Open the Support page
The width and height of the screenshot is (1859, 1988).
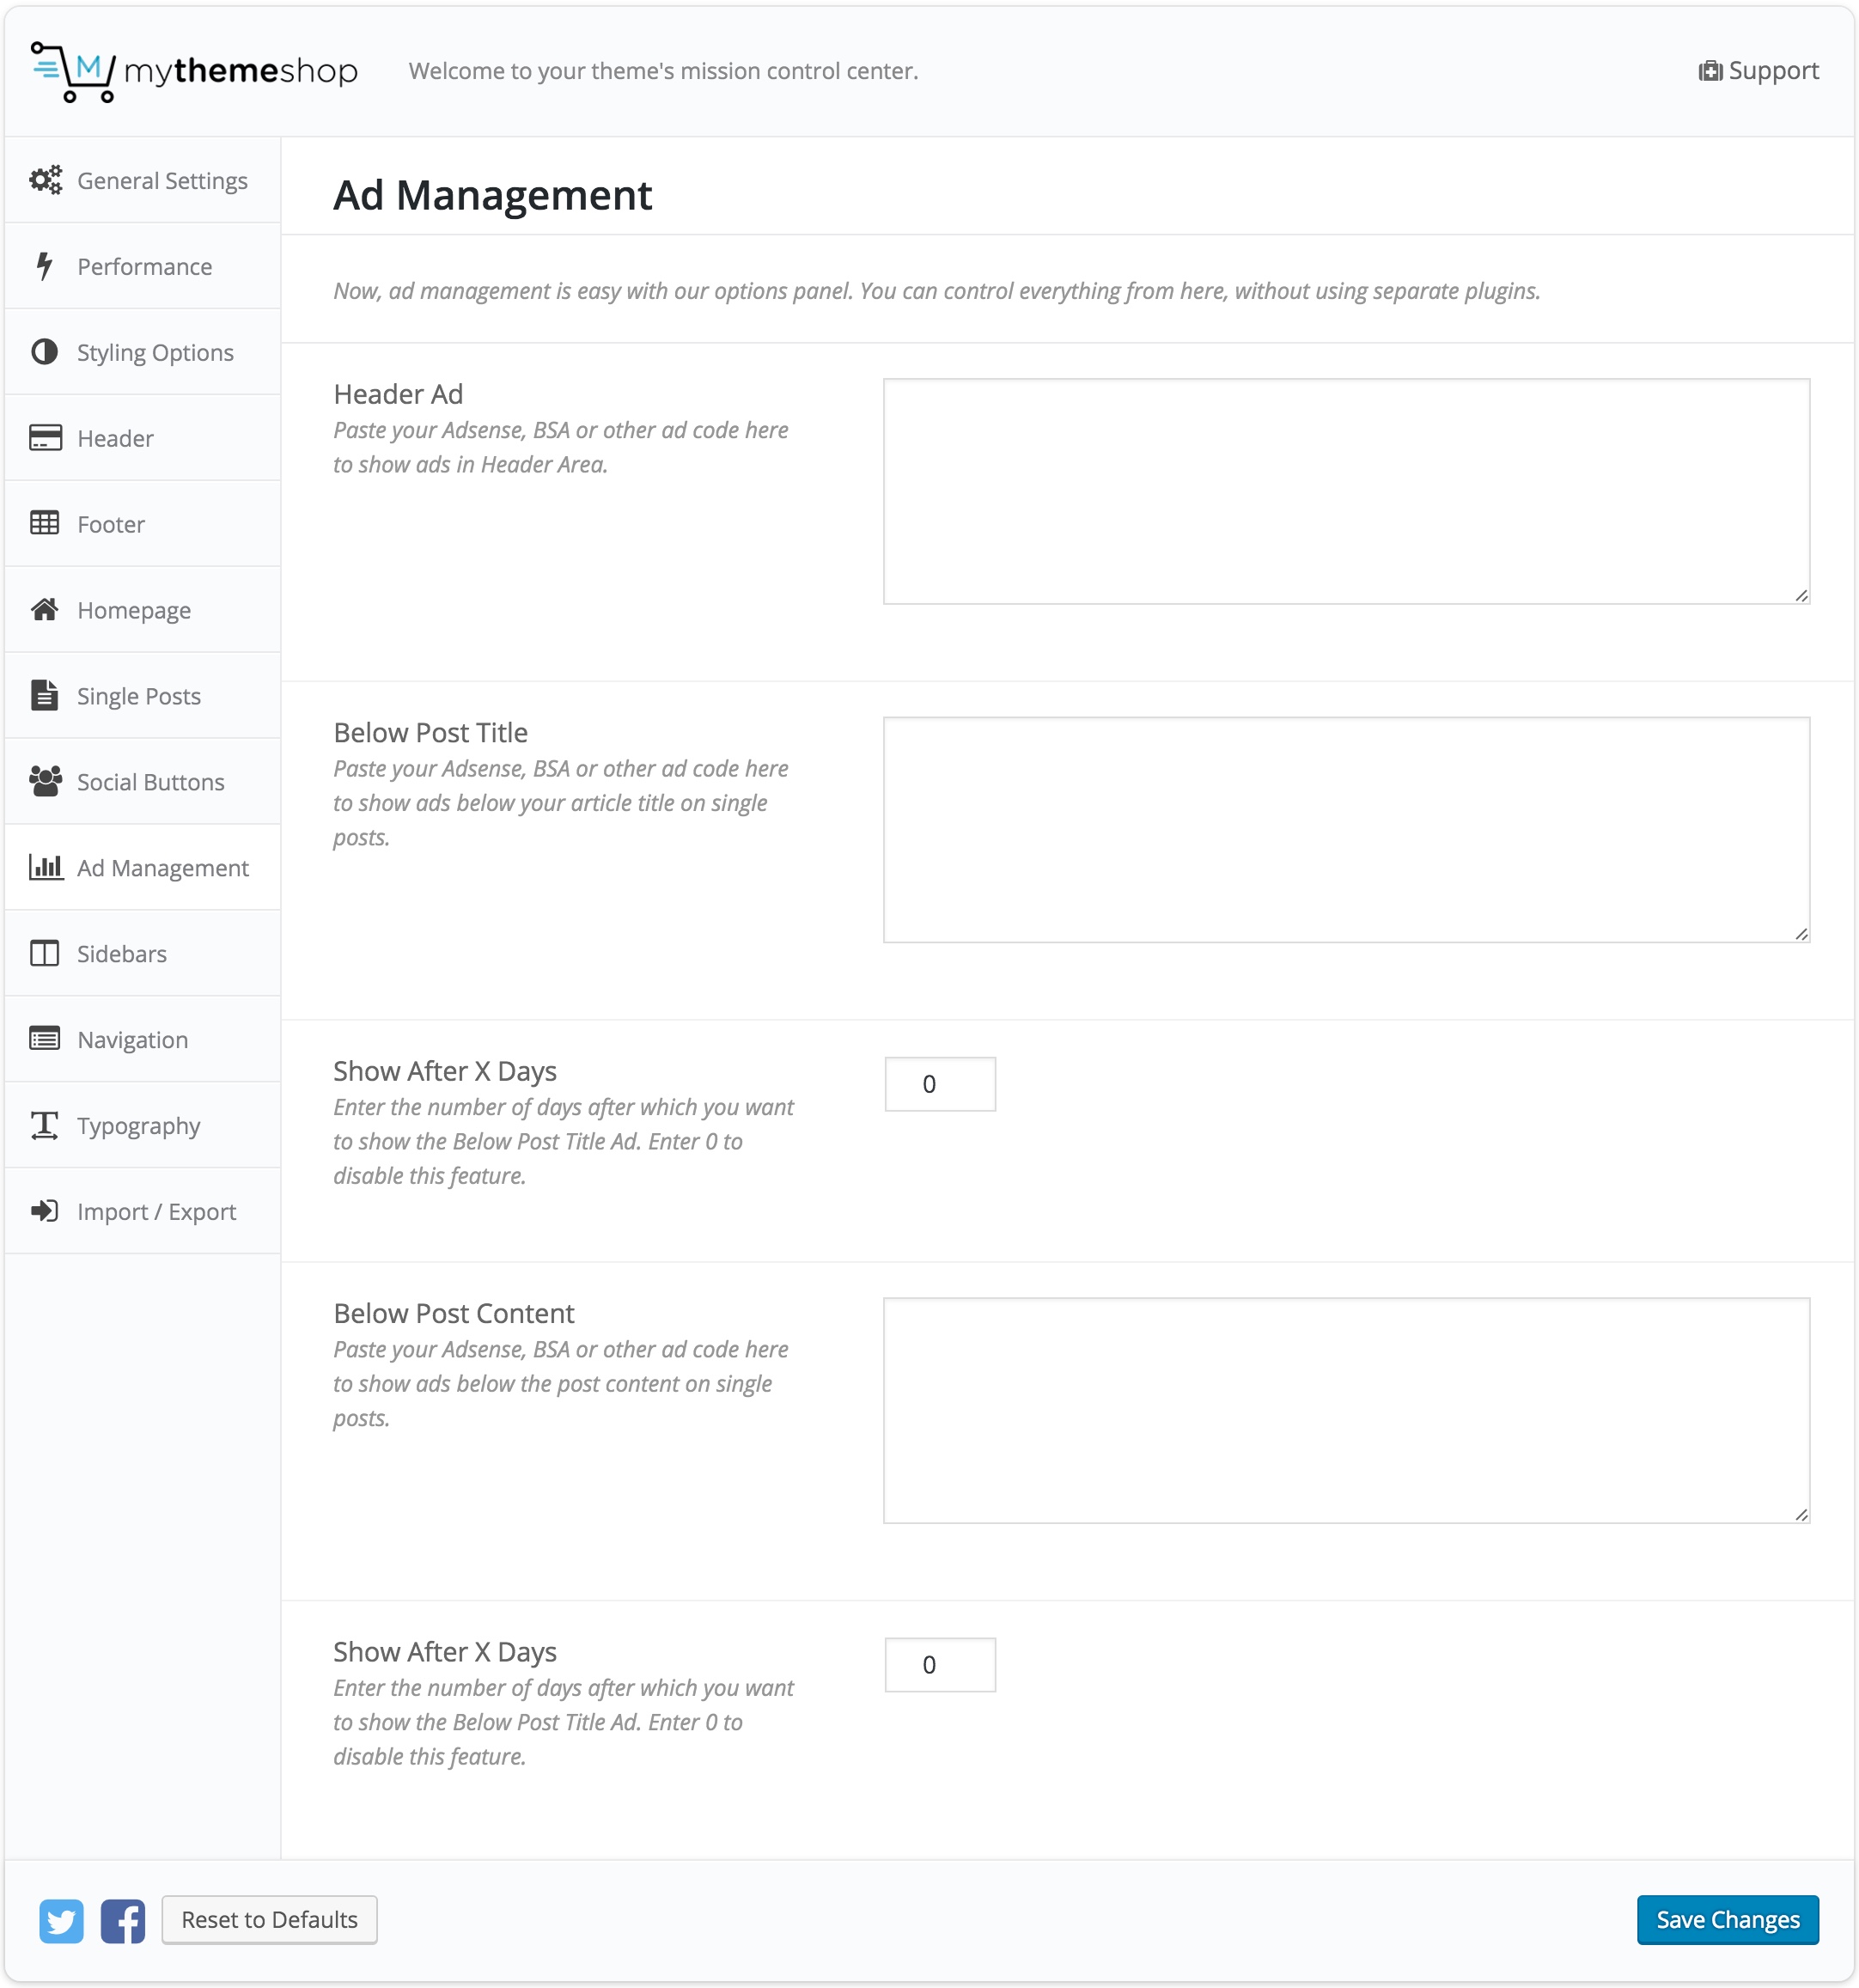point(1758,70)
